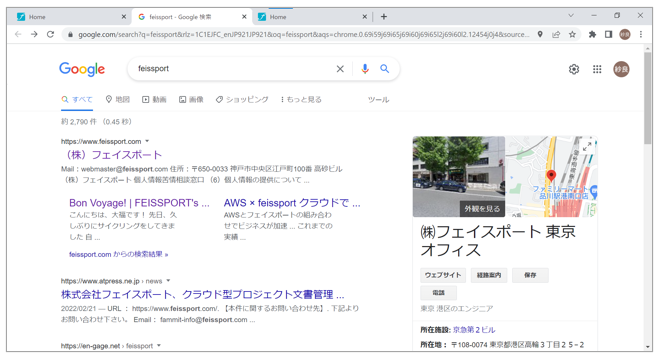Click the ウェブサイト button in panel

pos(443,275)
